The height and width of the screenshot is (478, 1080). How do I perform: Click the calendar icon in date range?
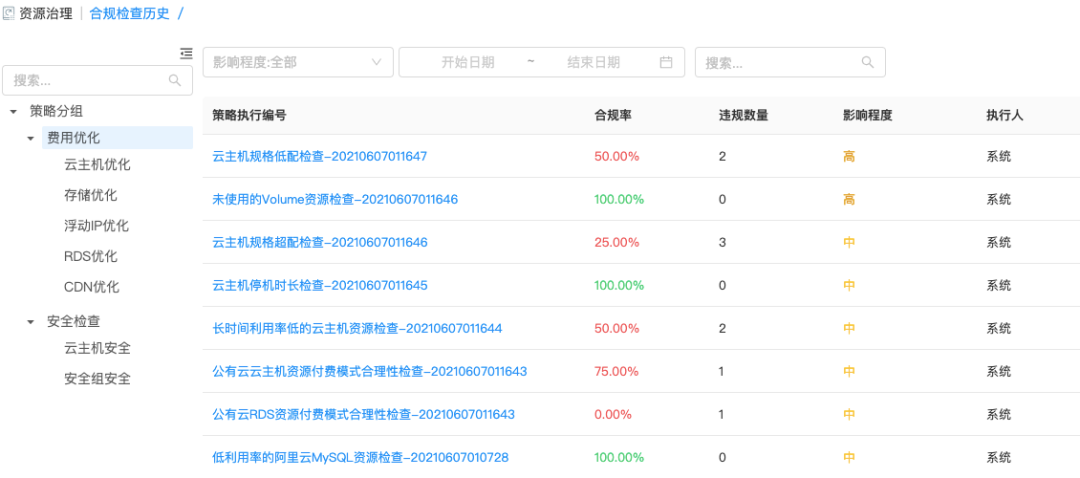tap(666, 62)
